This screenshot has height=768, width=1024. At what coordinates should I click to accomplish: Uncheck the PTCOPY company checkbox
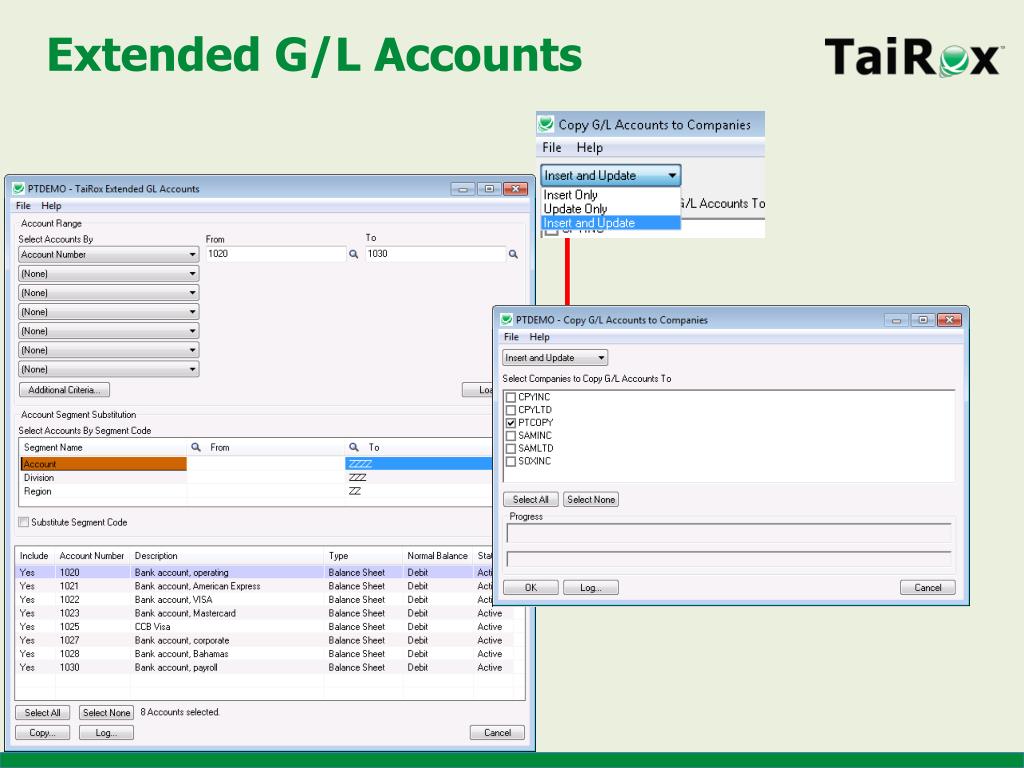511,423
